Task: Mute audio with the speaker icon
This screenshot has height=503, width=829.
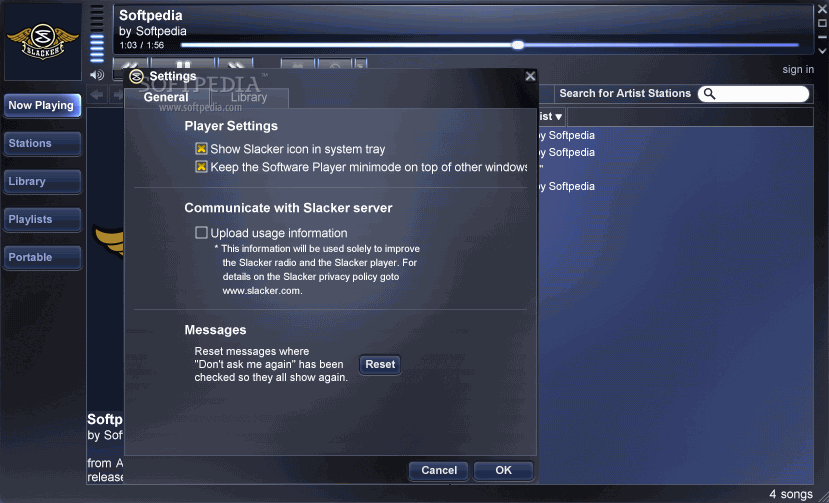Action: click(x=97, y=75)
